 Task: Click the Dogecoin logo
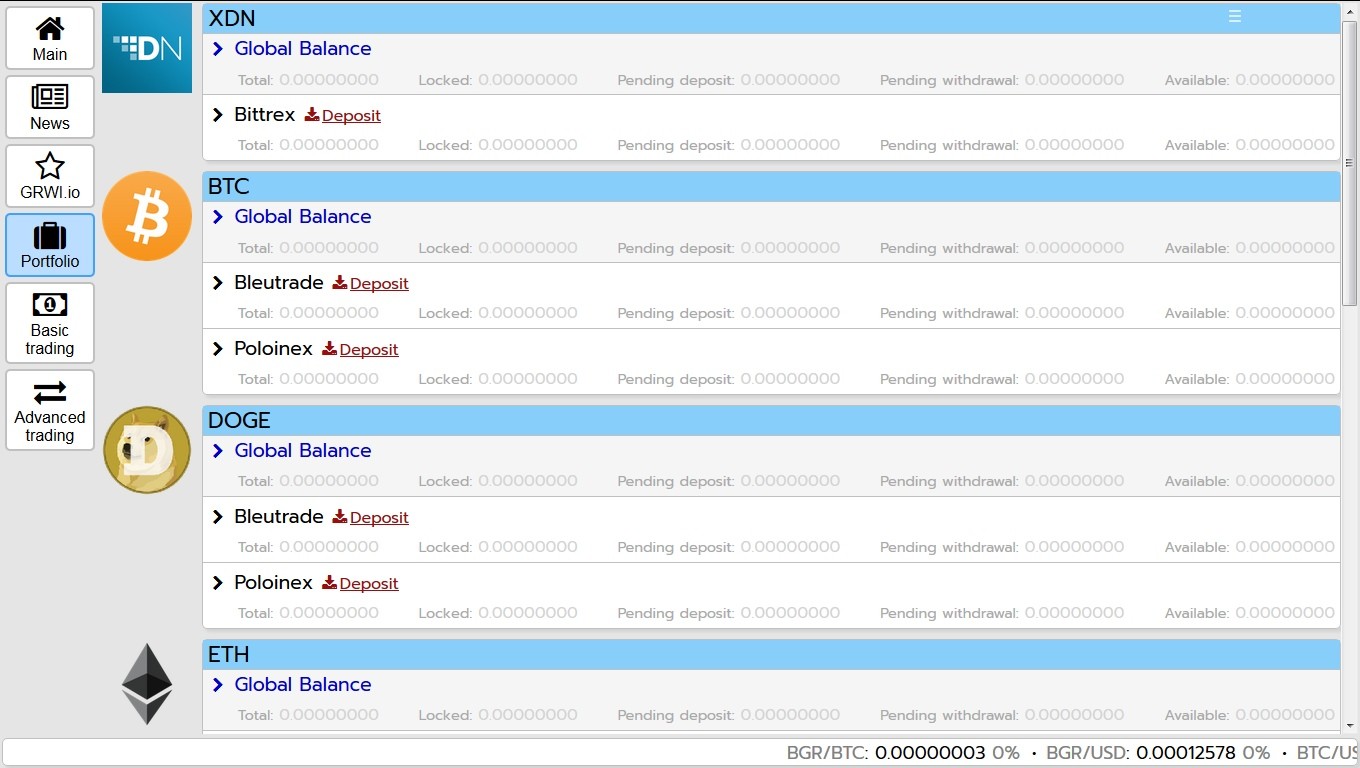pos(147,450)
